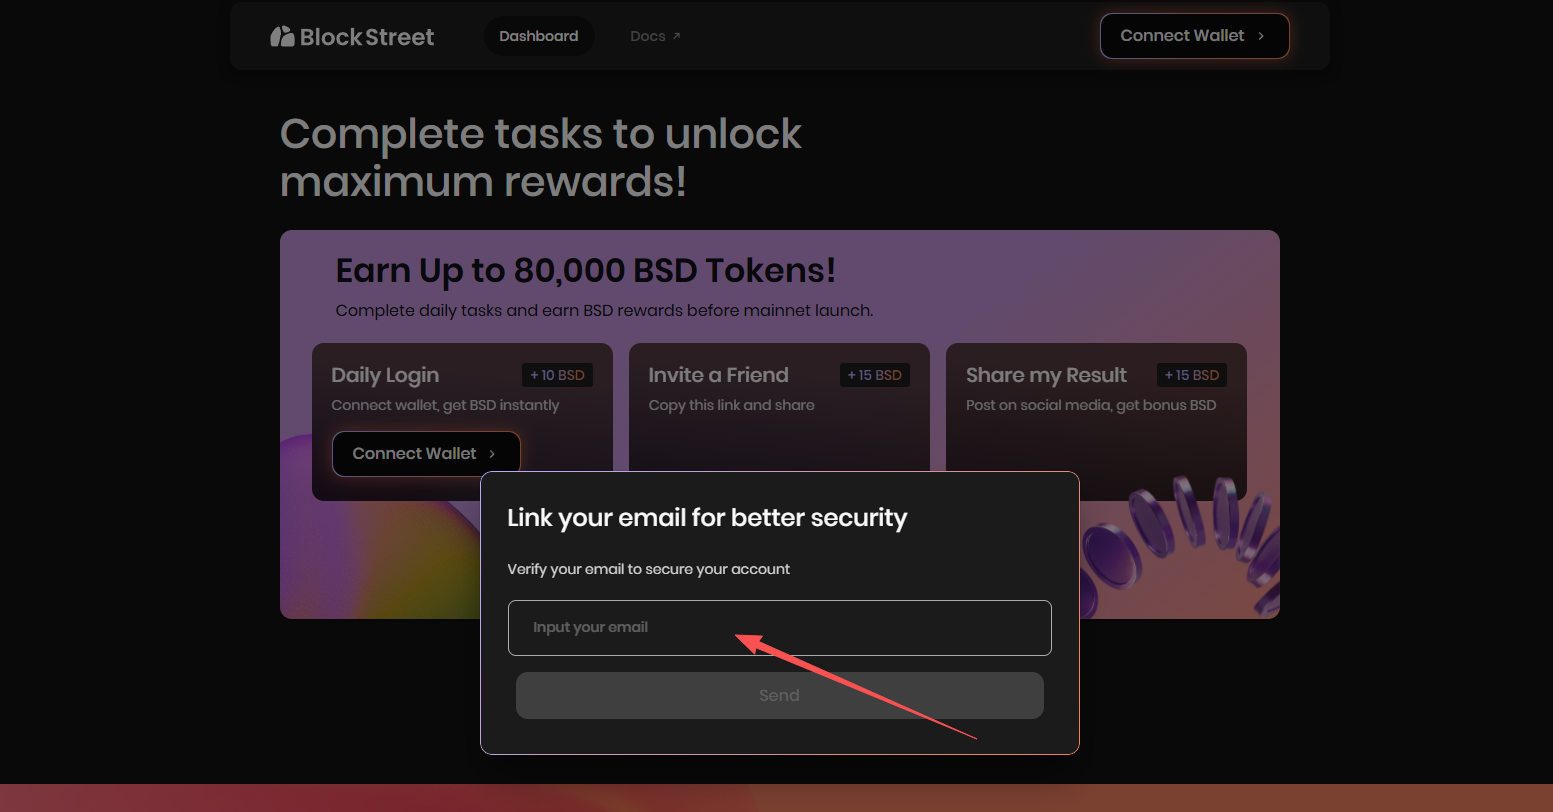1553x812 pixels.
Task: Click the external arrow icon beside Docs
Action: point(677,36)
